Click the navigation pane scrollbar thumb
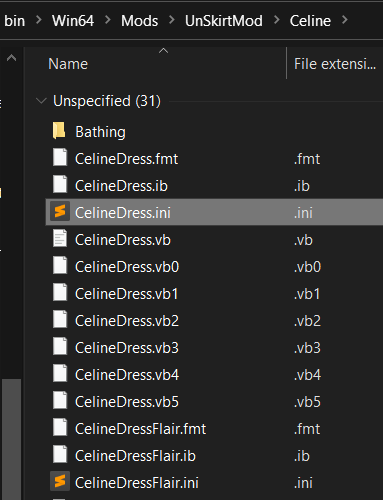 [x=11, y=439]
